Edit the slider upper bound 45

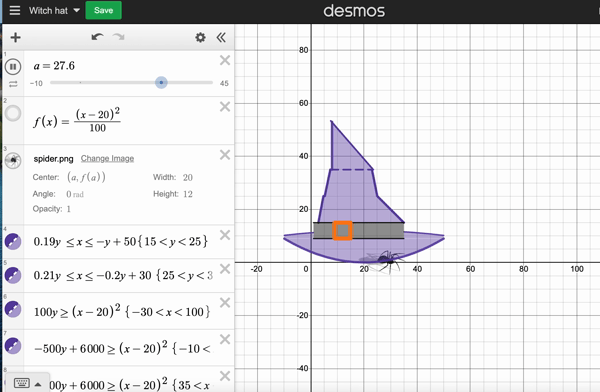click(224, 83)
